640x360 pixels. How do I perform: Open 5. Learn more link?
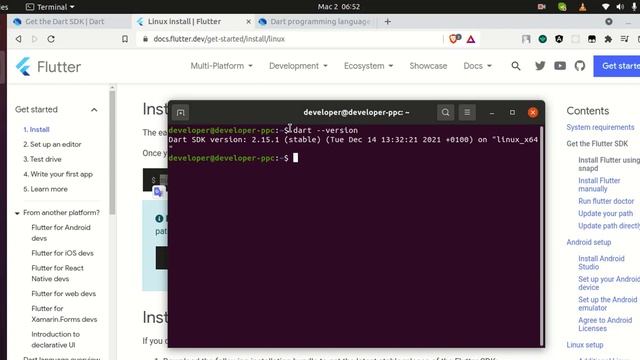[x=45, y=189]
